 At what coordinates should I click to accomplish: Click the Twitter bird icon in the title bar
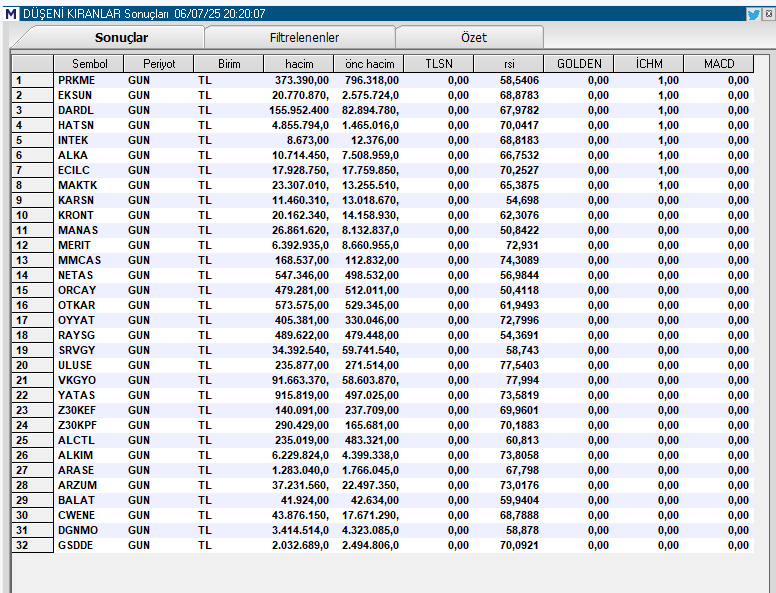click(753, 14)
